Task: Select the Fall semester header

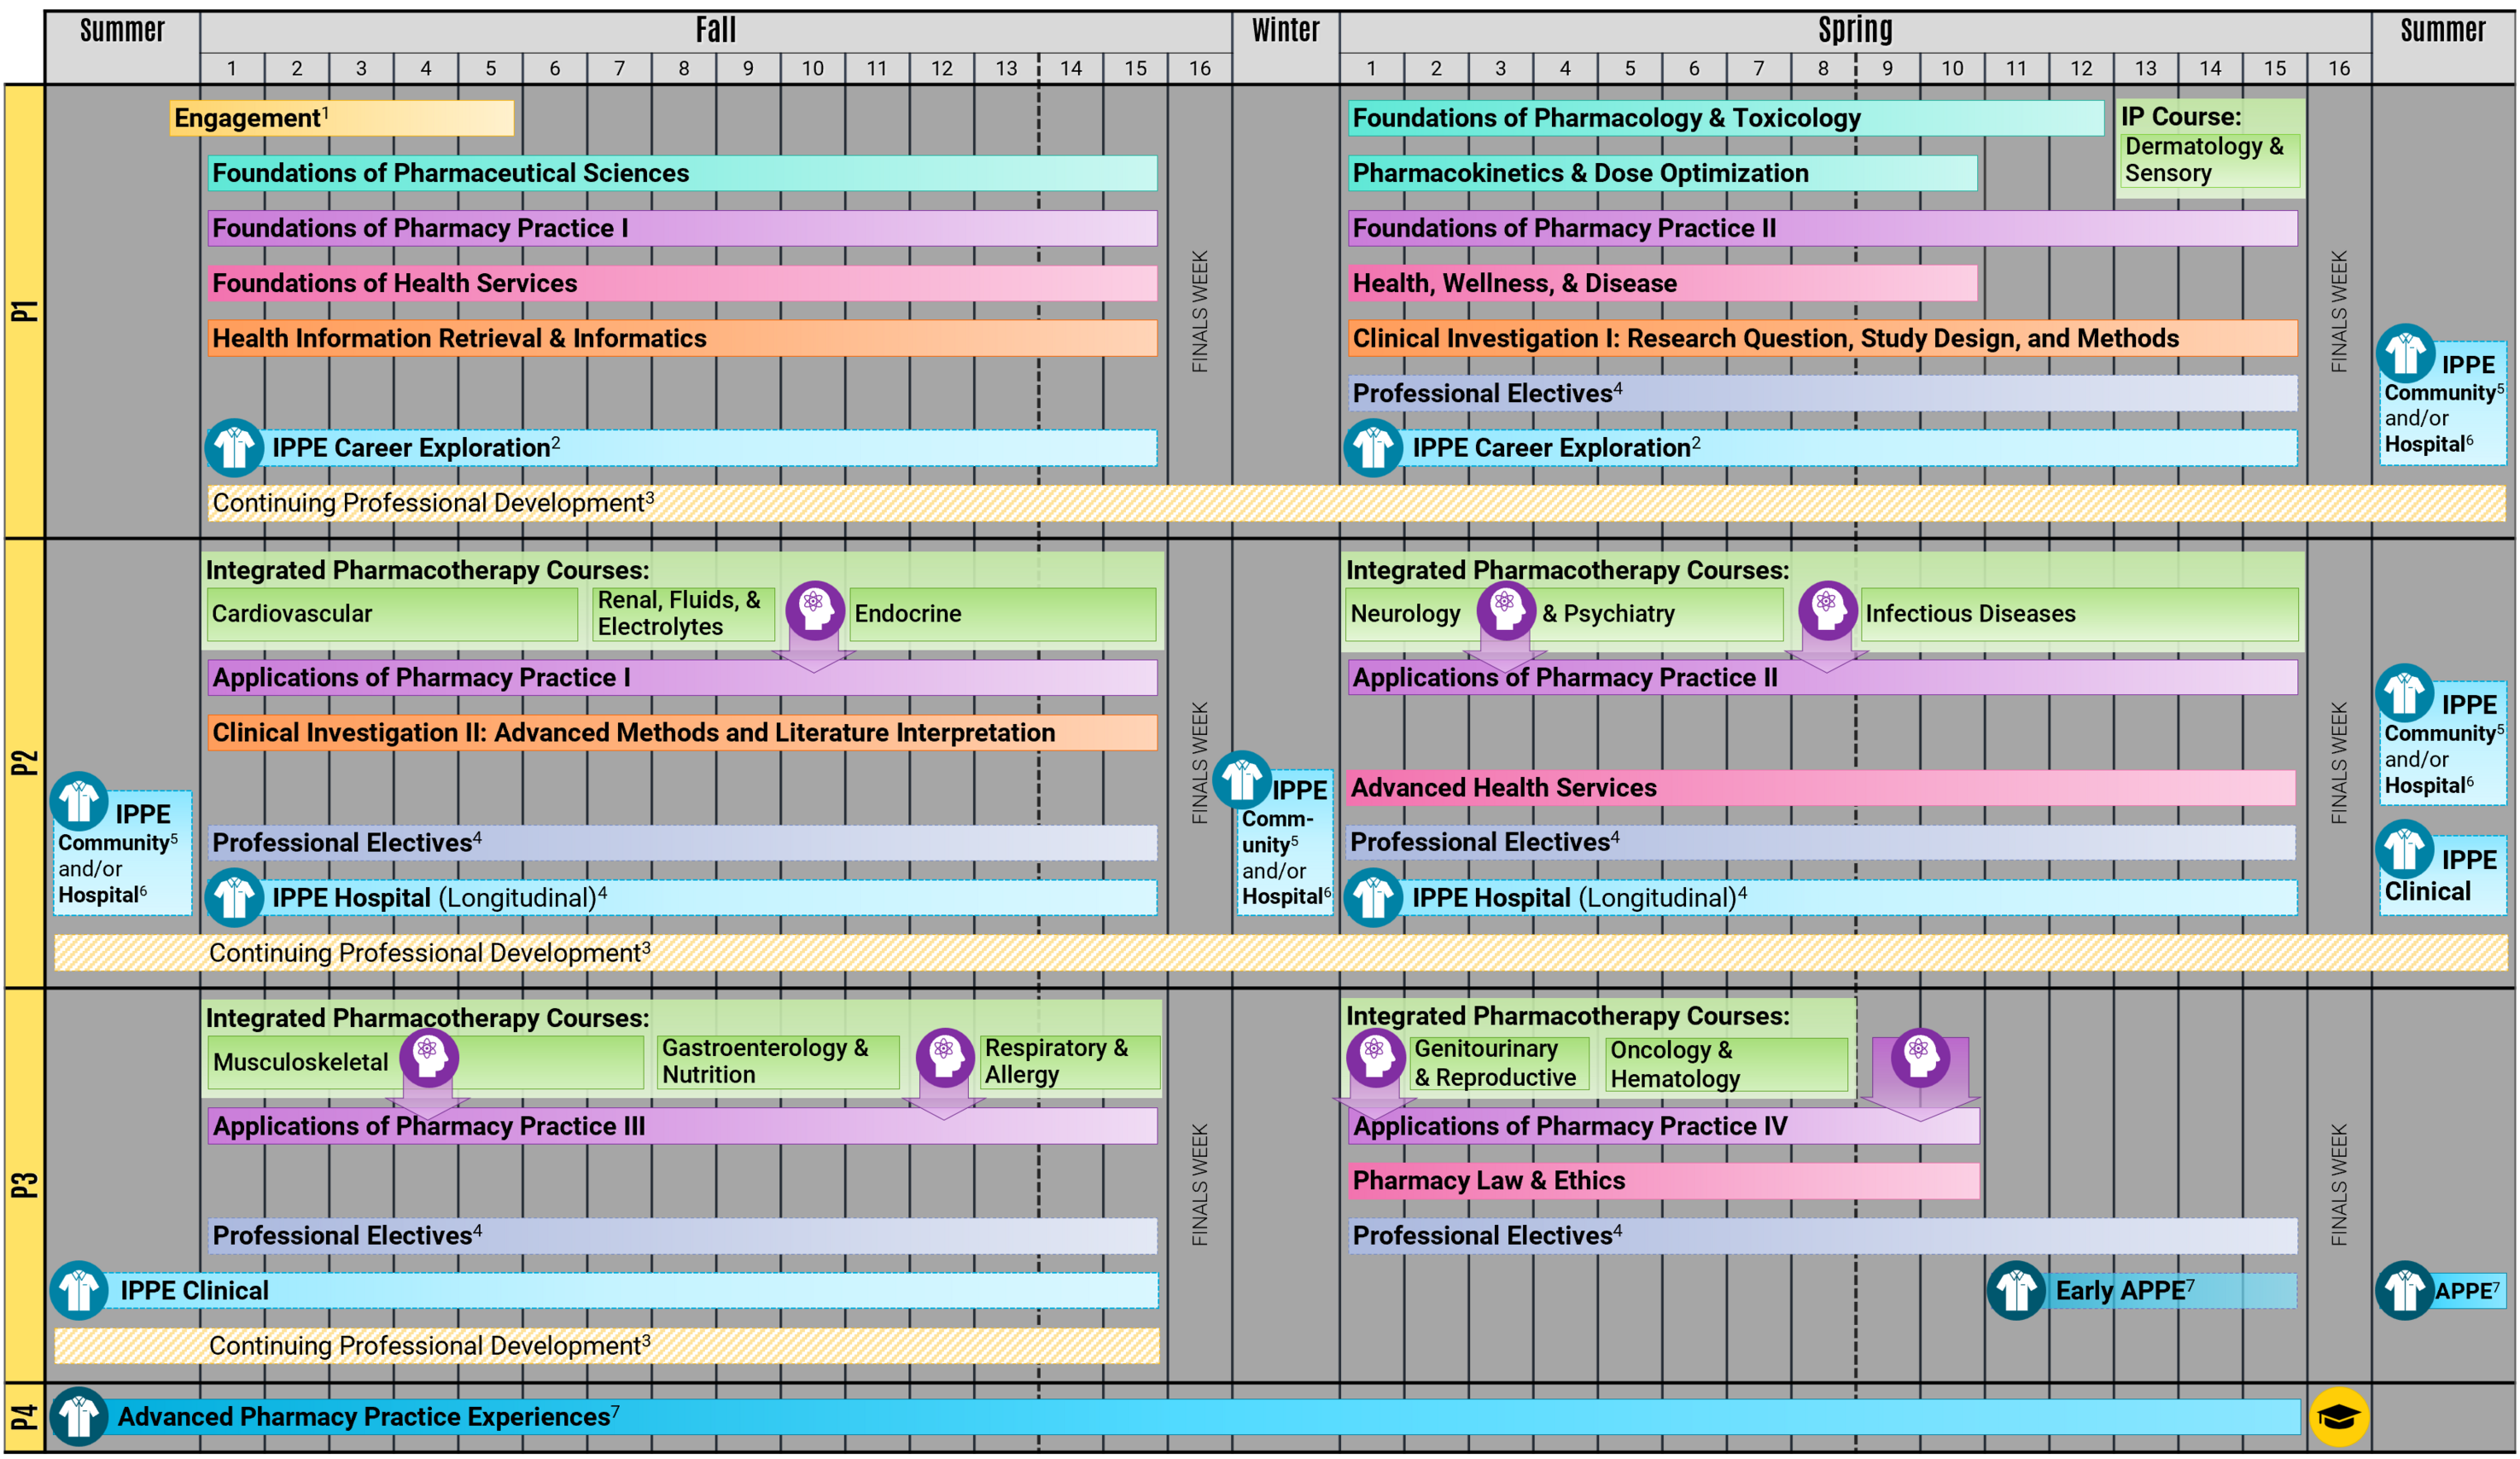Action: point(715,30)
